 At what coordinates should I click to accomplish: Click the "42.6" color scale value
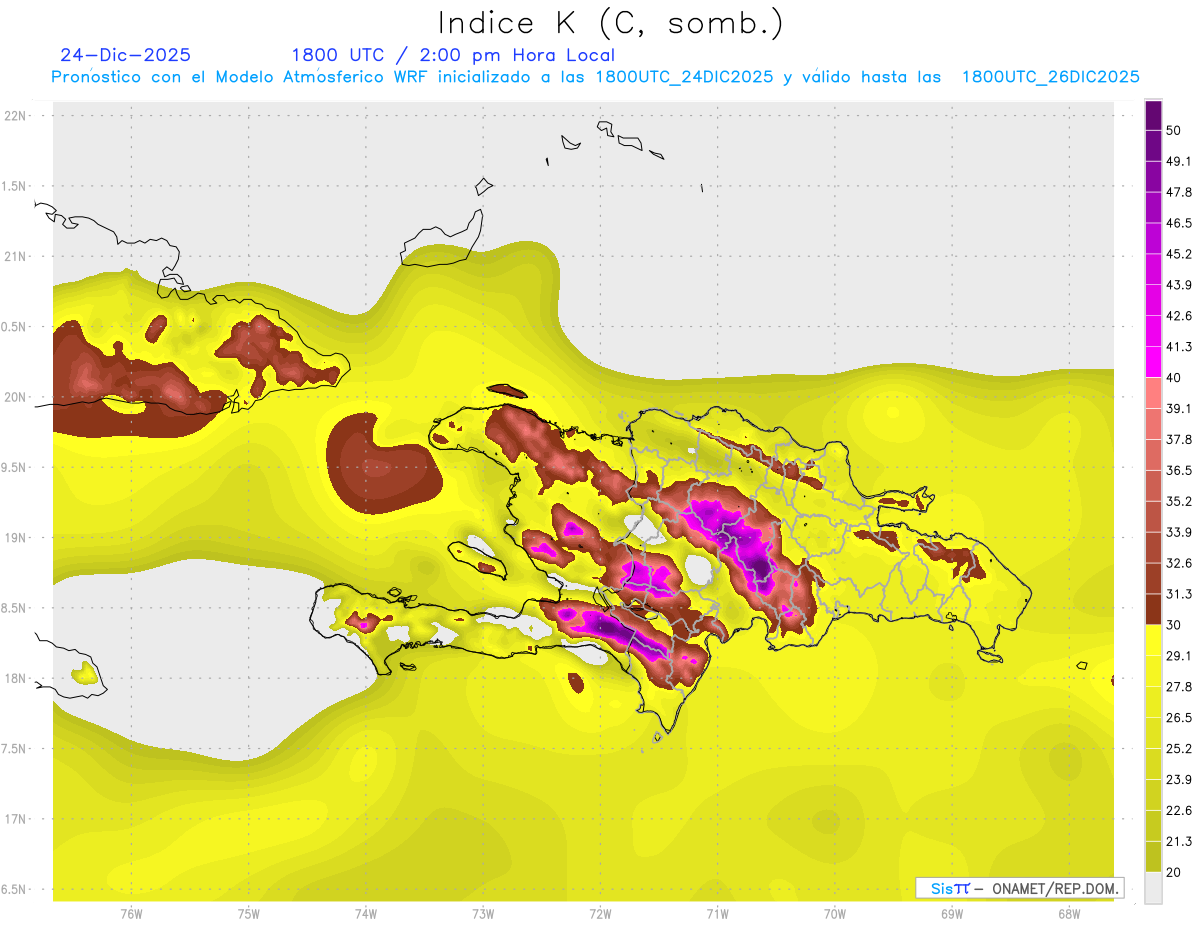pyautogui.click(x=1179, y=316)
